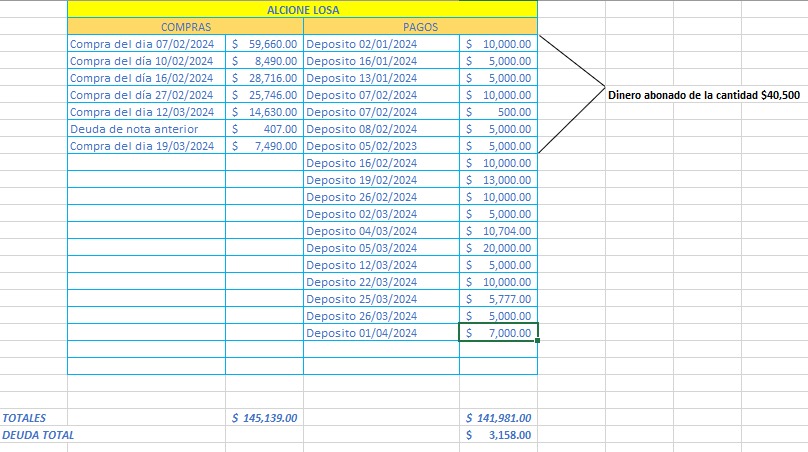808x452 pixels.
Task: Select cell Deposito 13/01/2024
Action: point(381,78)
